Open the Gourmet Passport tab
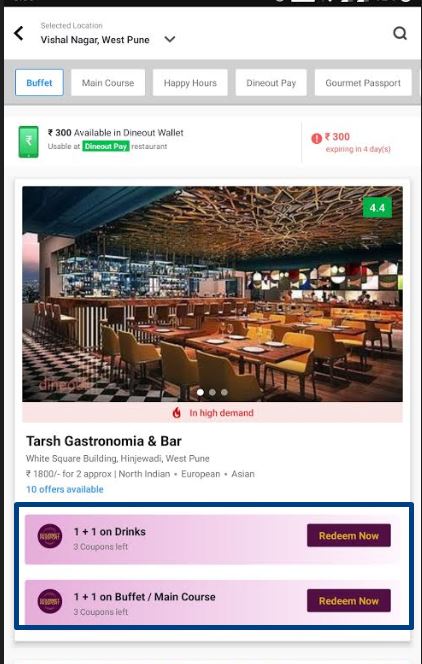422x664 pixels. pos(363,83)
